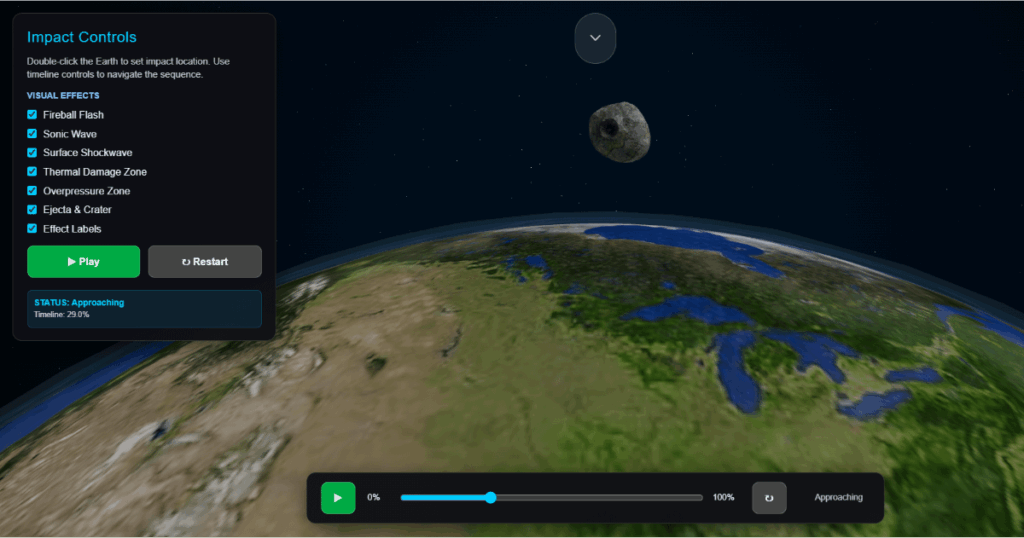This screenshot has height=538, width=1024.
Task: Click the '0%' label on the timeline bar
Action: click(x=374, y=498)
